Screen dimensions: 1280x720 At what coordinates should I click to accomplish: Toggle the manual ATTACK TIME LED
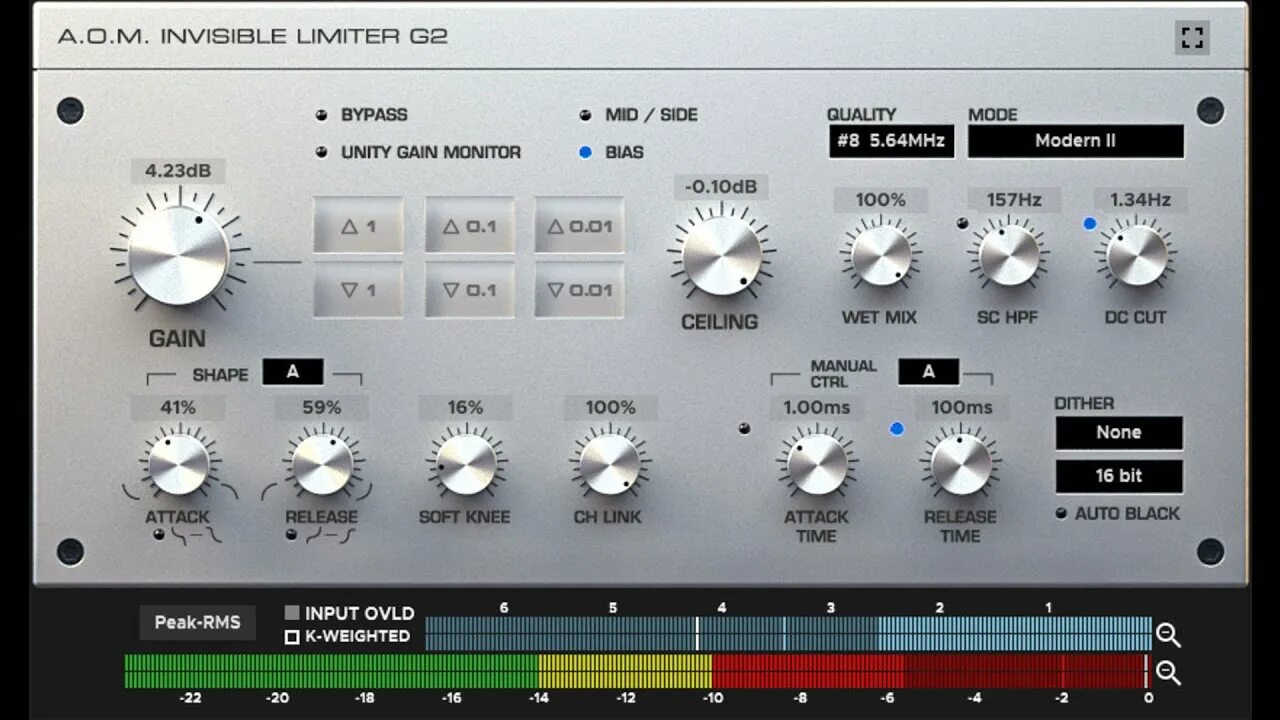[743, 429]
